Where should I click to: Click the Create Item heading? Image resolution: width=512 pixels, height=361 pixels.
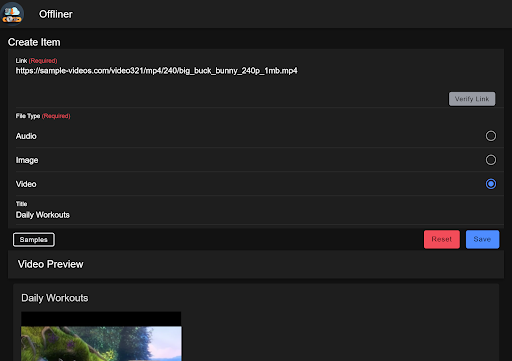(x=34, y=42)
